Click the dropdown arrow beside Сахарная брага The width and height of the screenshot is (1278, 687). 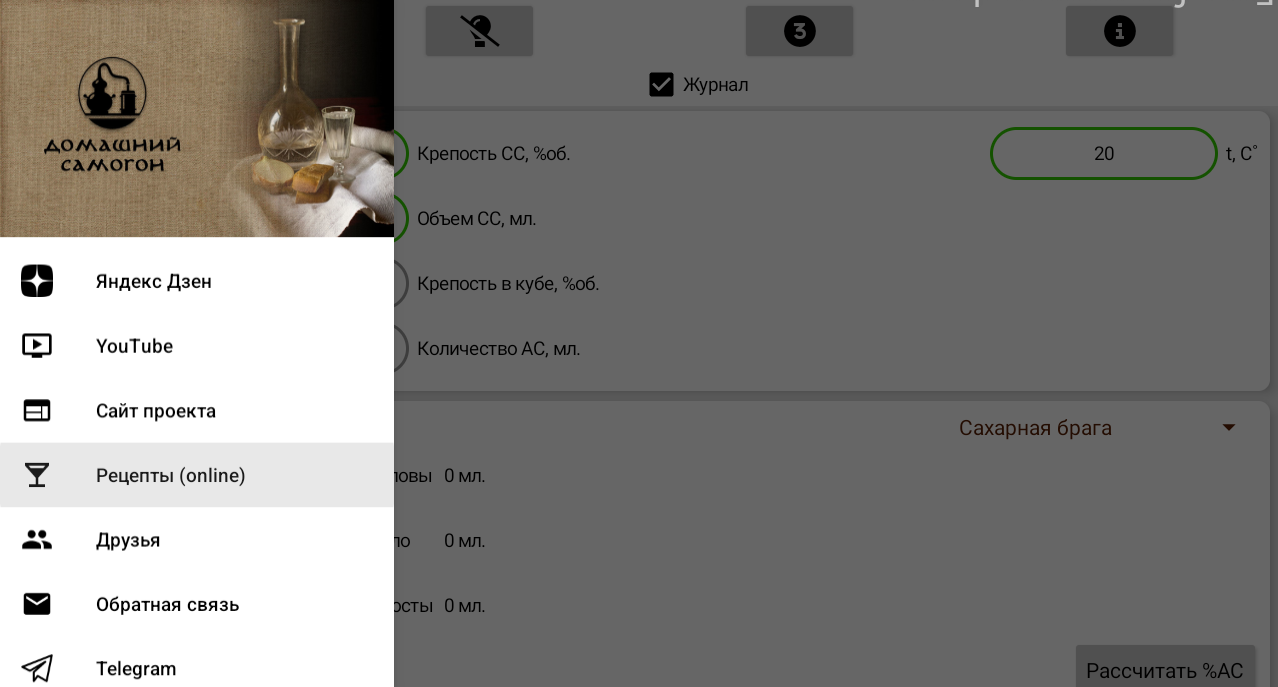[1229, 428]
